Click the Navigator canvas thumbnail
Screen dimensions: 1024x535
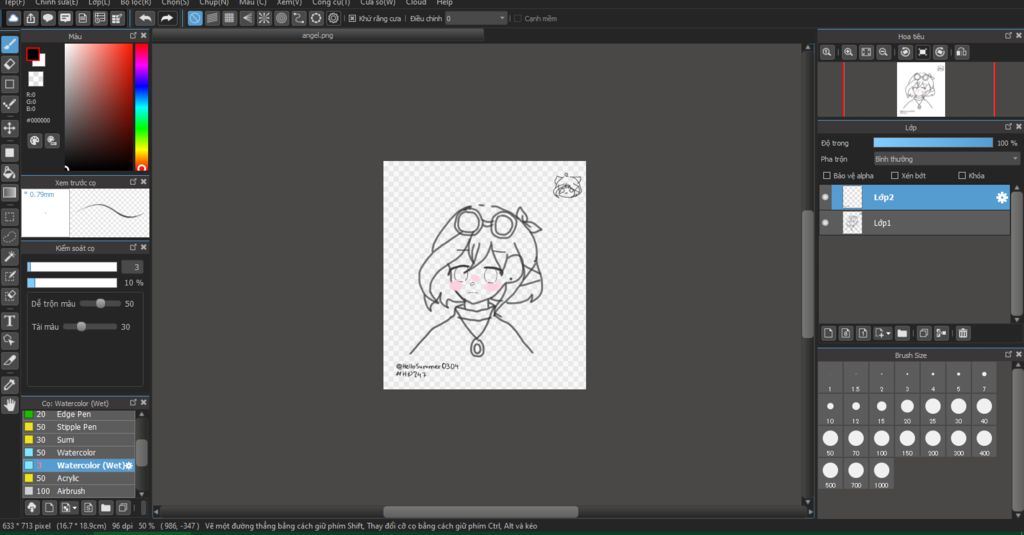pyautogui.click(x=921, y=89)
